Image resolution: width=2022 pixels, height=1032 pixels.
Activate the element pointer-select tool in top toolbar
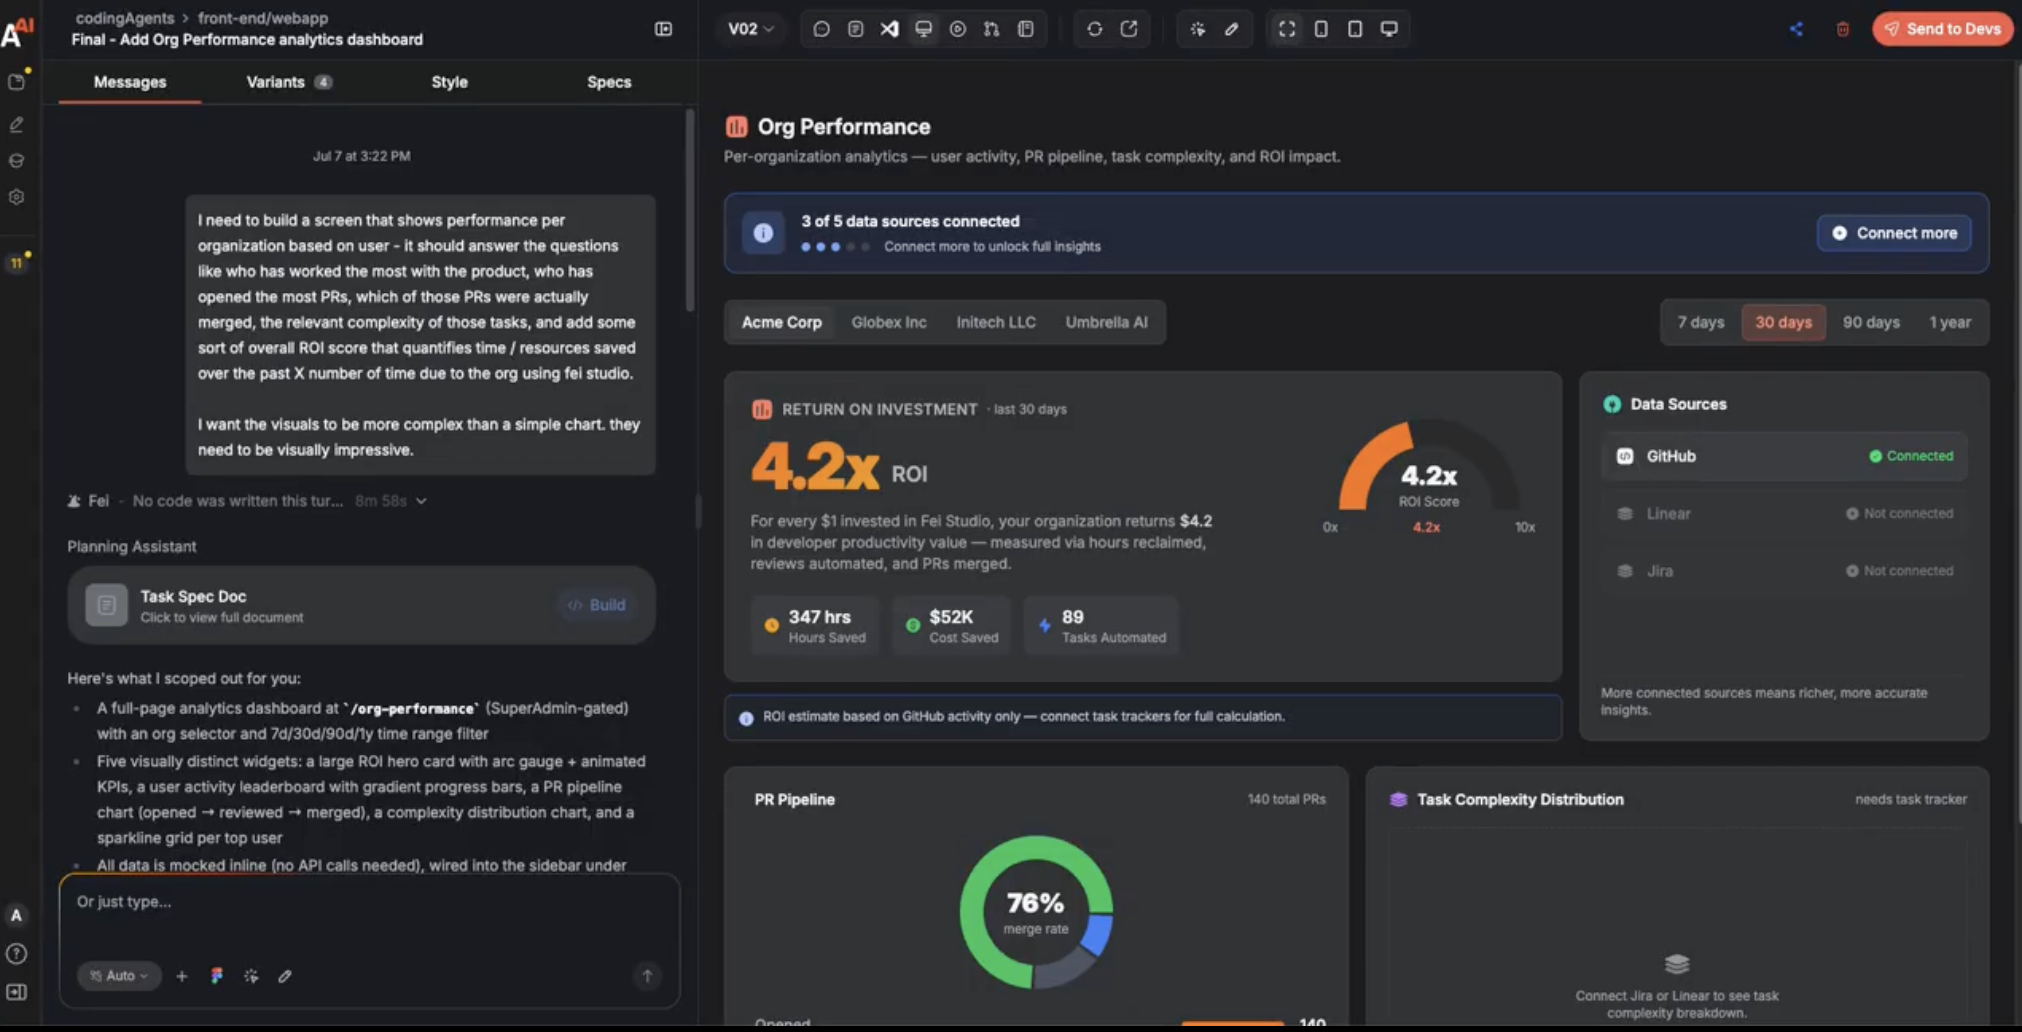tap(1197, 29)
